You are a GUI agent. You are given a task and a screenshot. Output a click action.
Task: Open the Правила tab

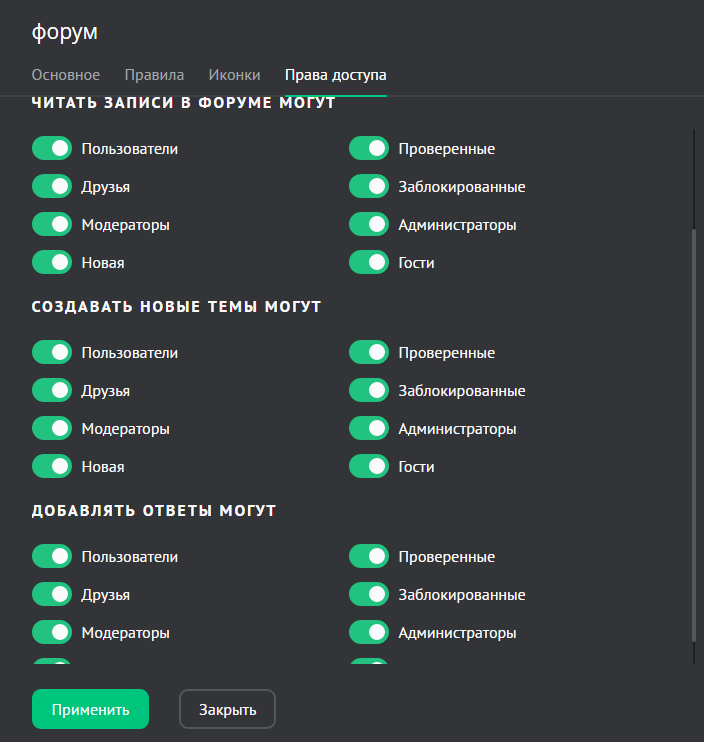click(154, 75)
